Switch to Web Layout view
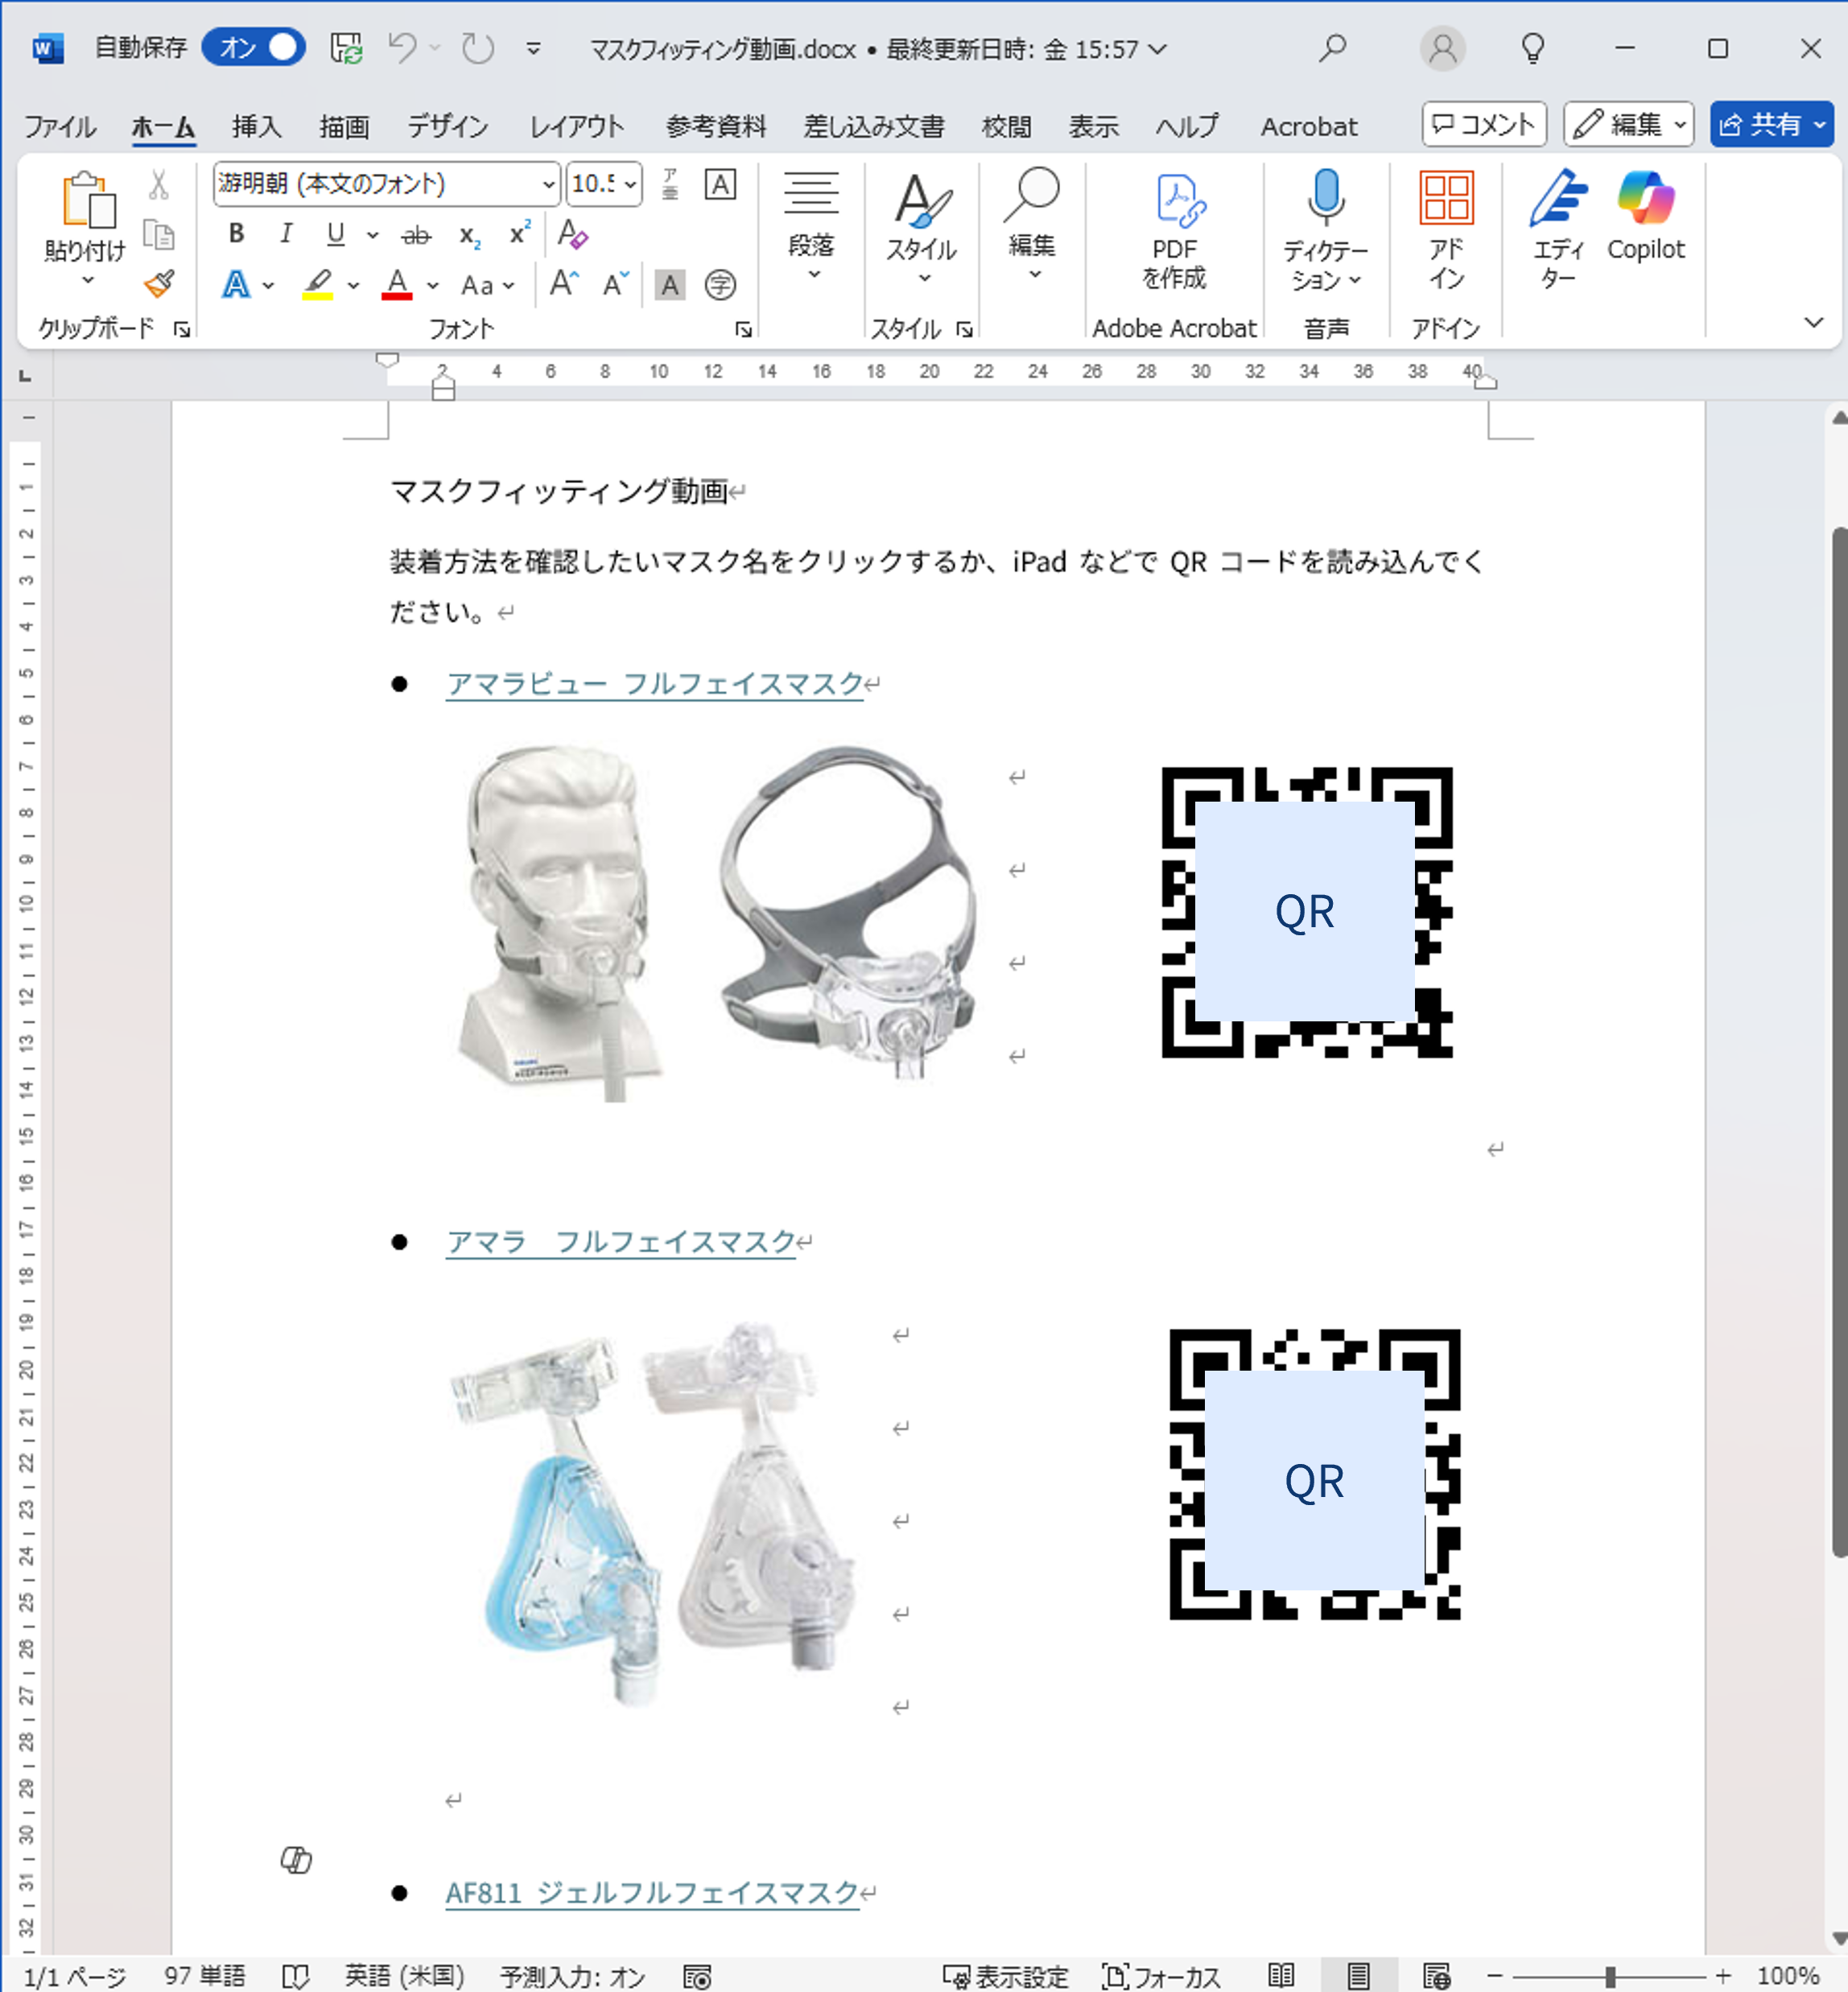This screenshot has width=1848, height=1992. [1436, 1976]
